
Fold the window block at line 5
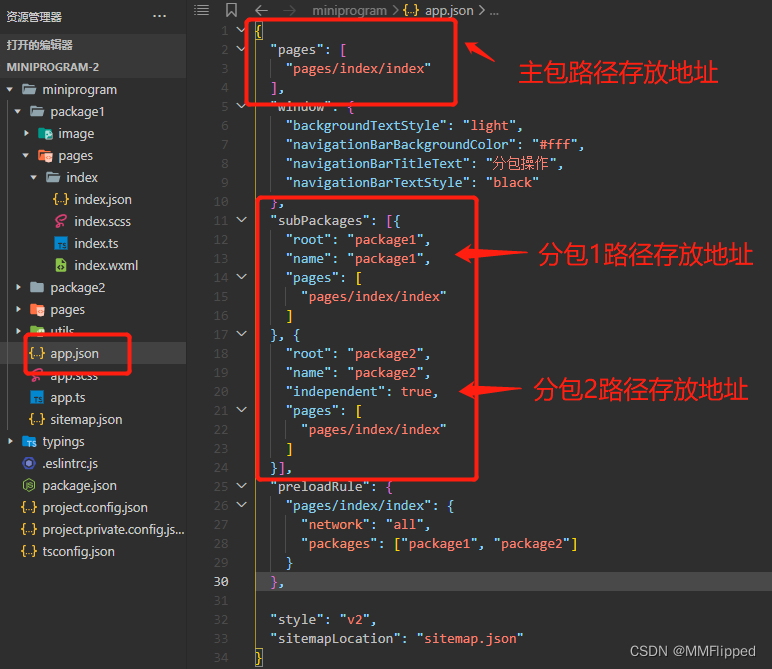coord(241,106)
